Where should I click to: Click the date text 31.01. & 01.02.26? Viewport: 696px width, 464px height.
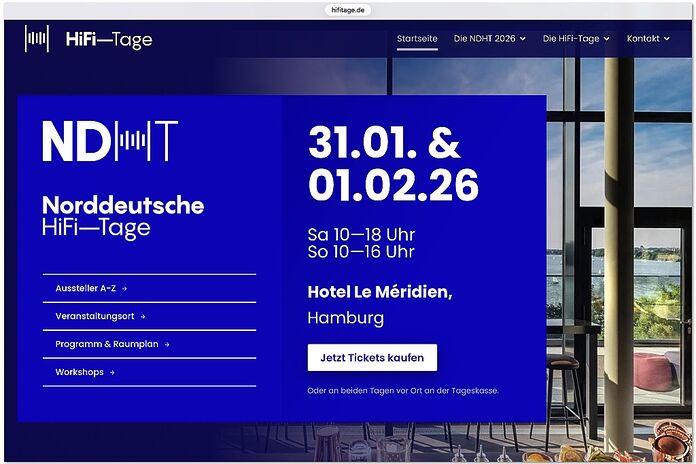click(393, 163)
